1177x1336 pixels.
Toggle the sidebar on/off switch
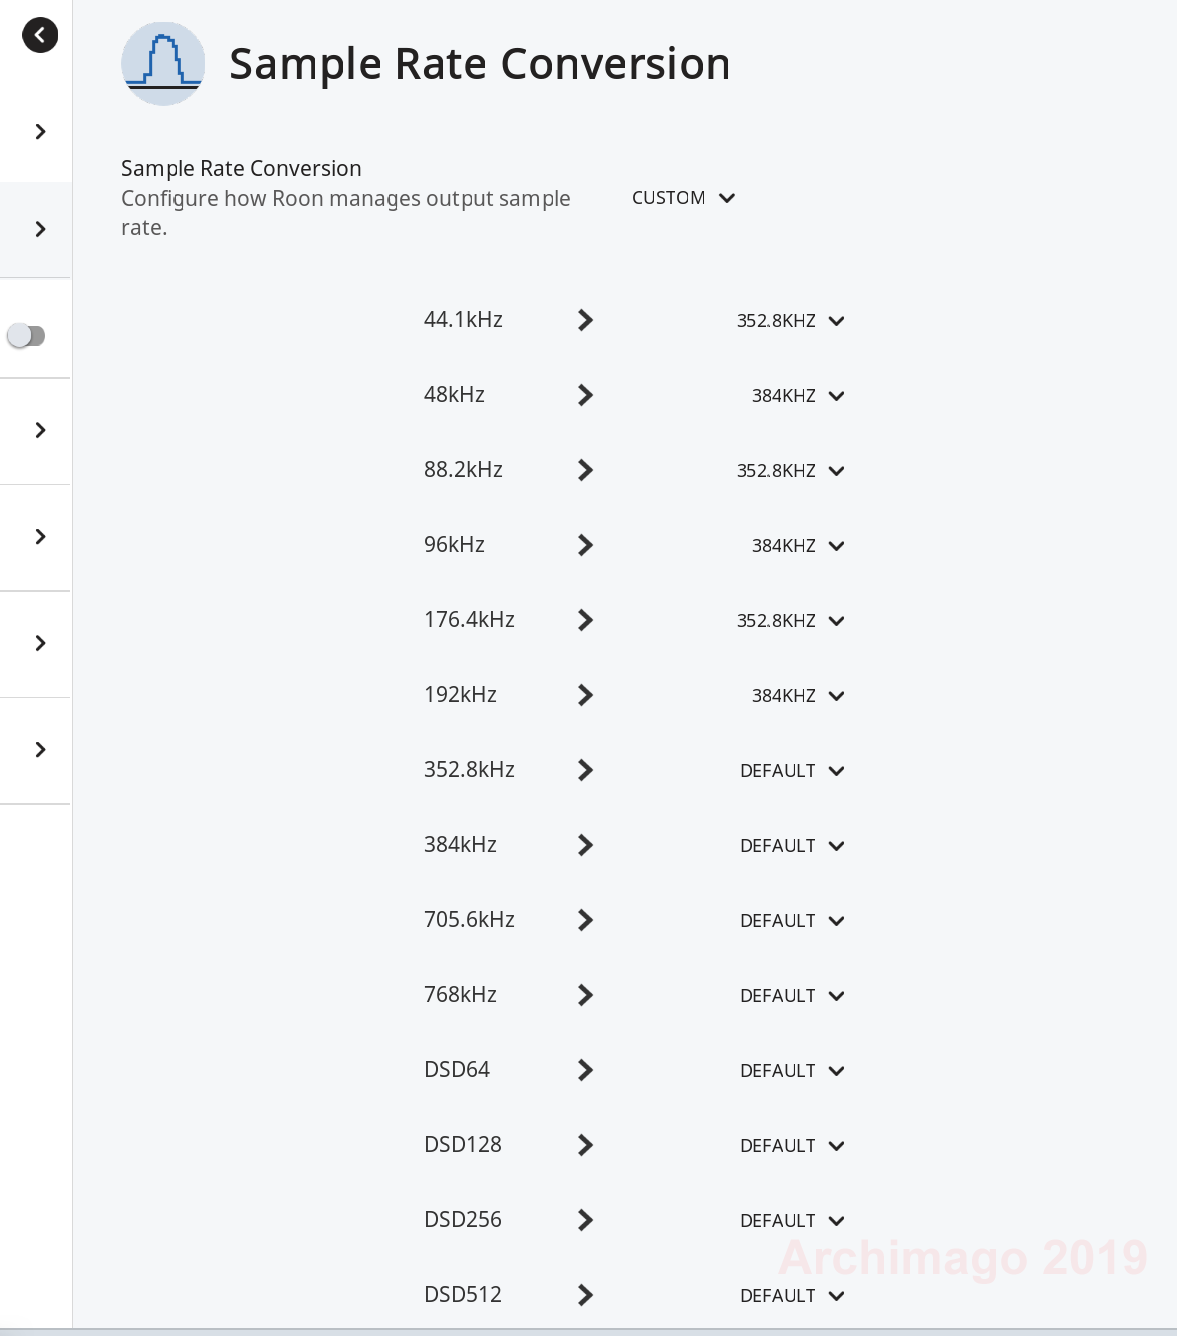click(27, 336)
